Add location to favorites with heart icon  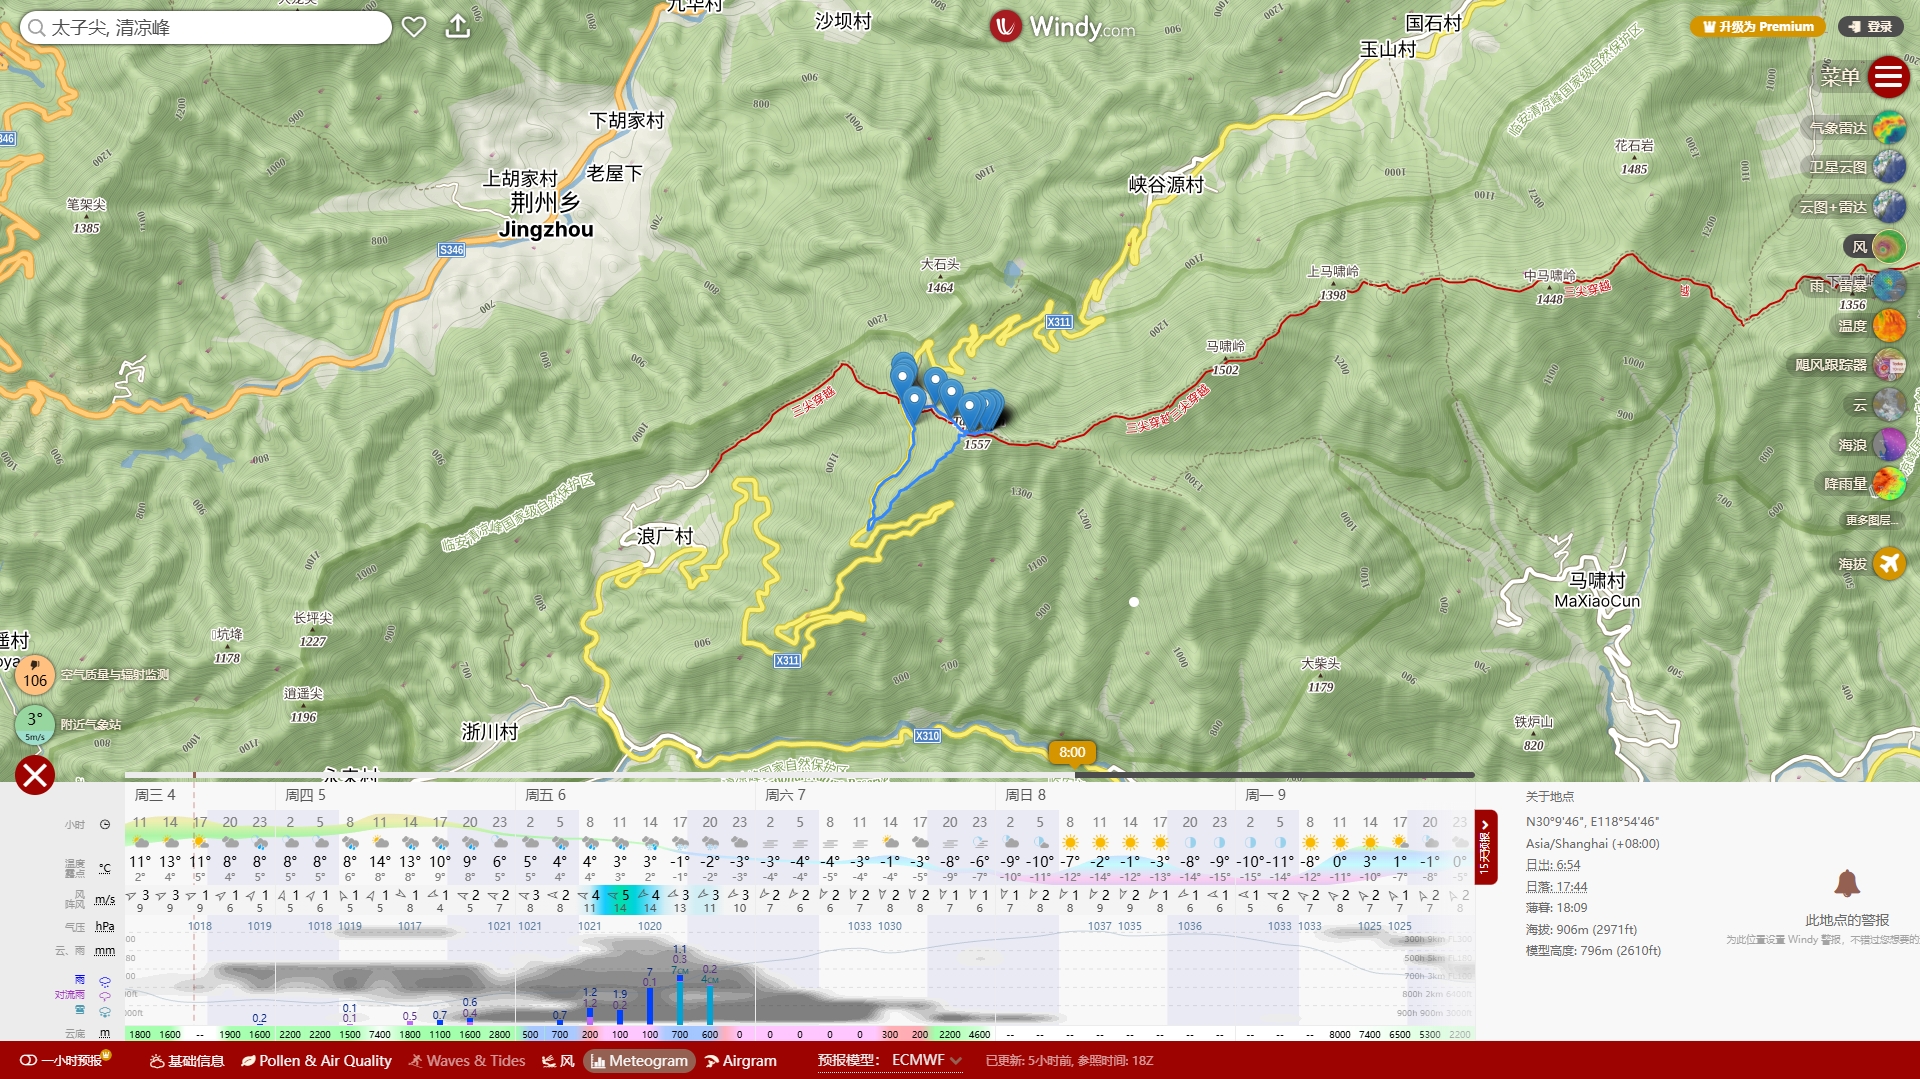click(414, 27)
